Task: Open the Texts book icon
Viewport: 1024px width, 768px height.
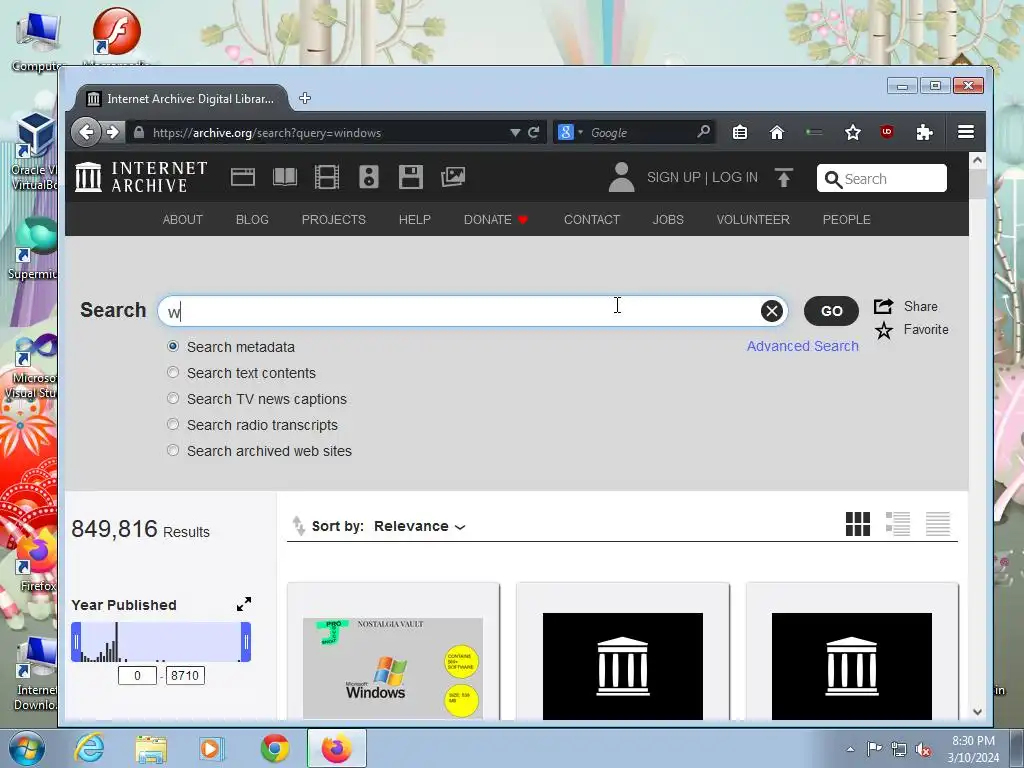Action: pos(285,177)
